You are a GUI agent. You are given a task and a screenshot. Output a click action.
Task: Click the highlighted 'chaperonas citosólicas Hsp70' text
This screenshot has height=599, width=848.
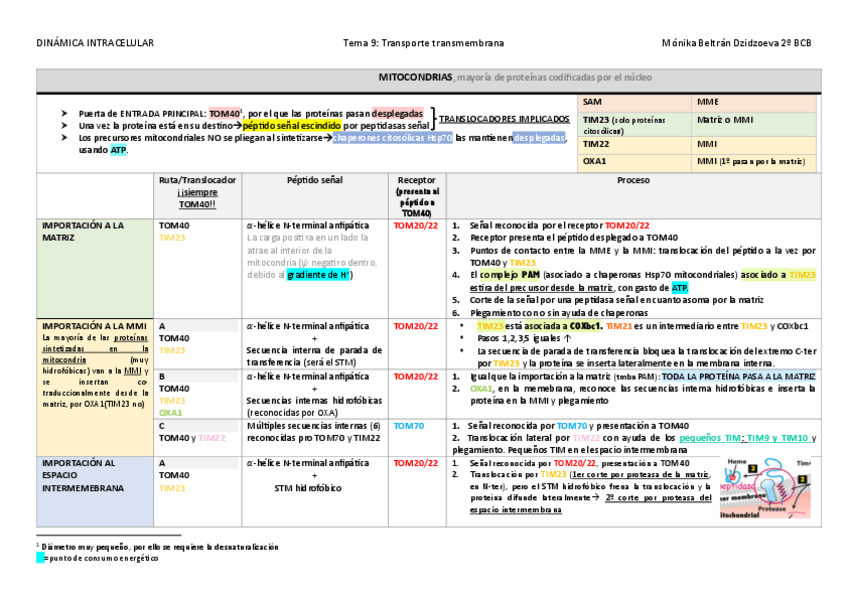392,138
